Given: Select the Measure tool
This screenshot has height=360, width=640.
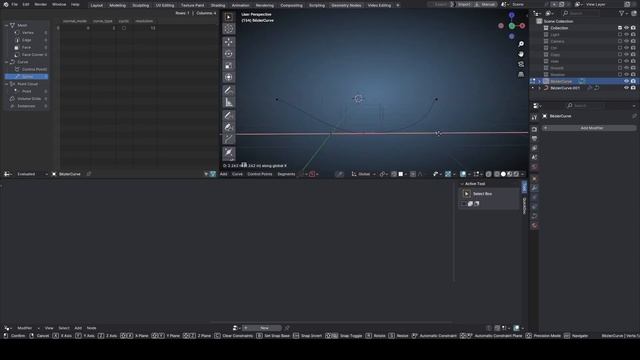Looking at the screenshot, I should click(x=229, y=102).
